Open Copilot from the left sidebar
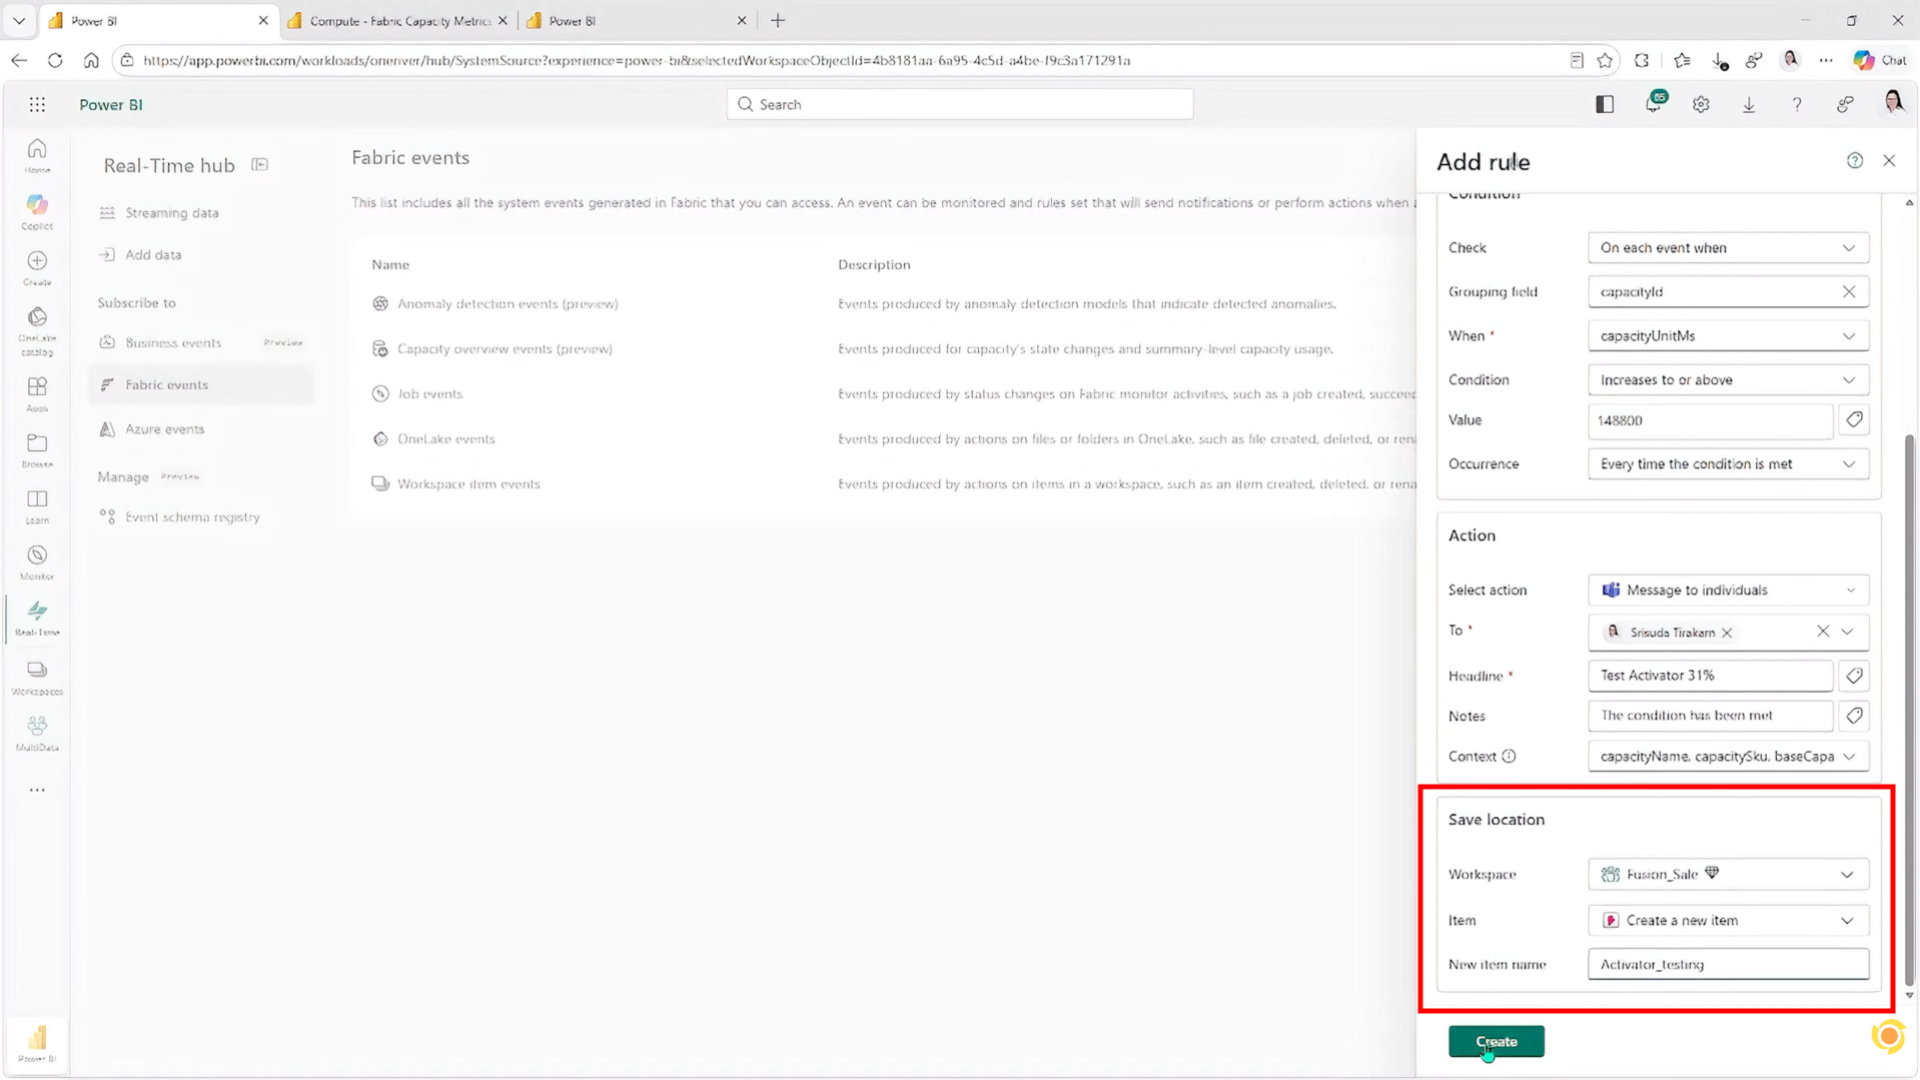1920x1080 pixels. pyautogui.click(x=37, y=211)
